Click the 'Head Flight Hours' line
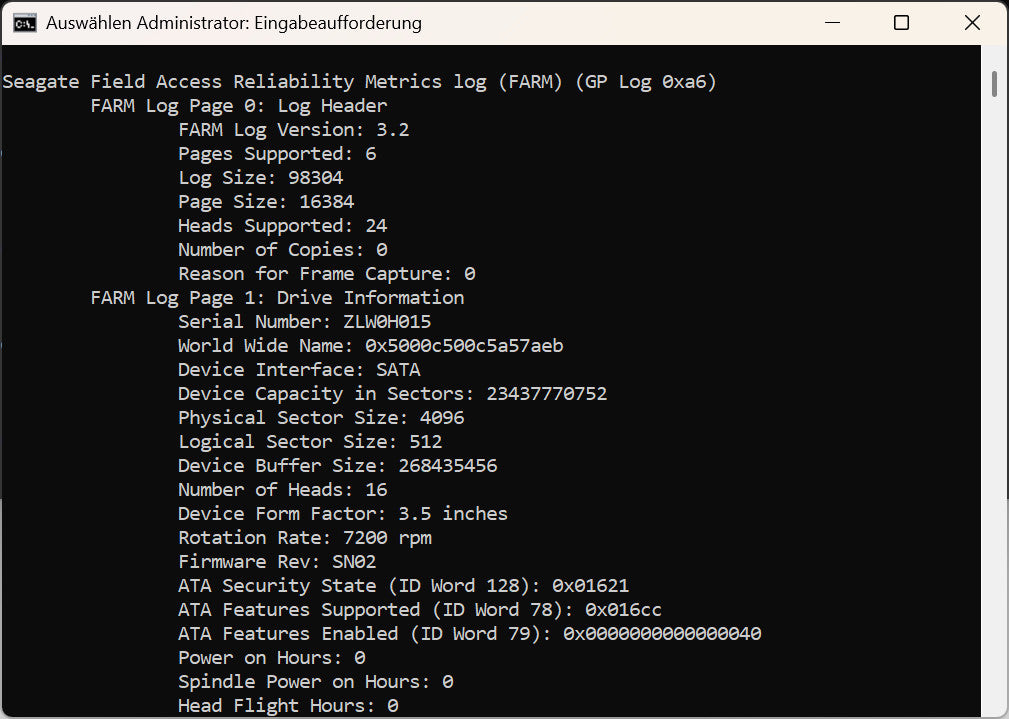Image resolution: width=1009 pixels, height=719 pixels. pos(288,706)
